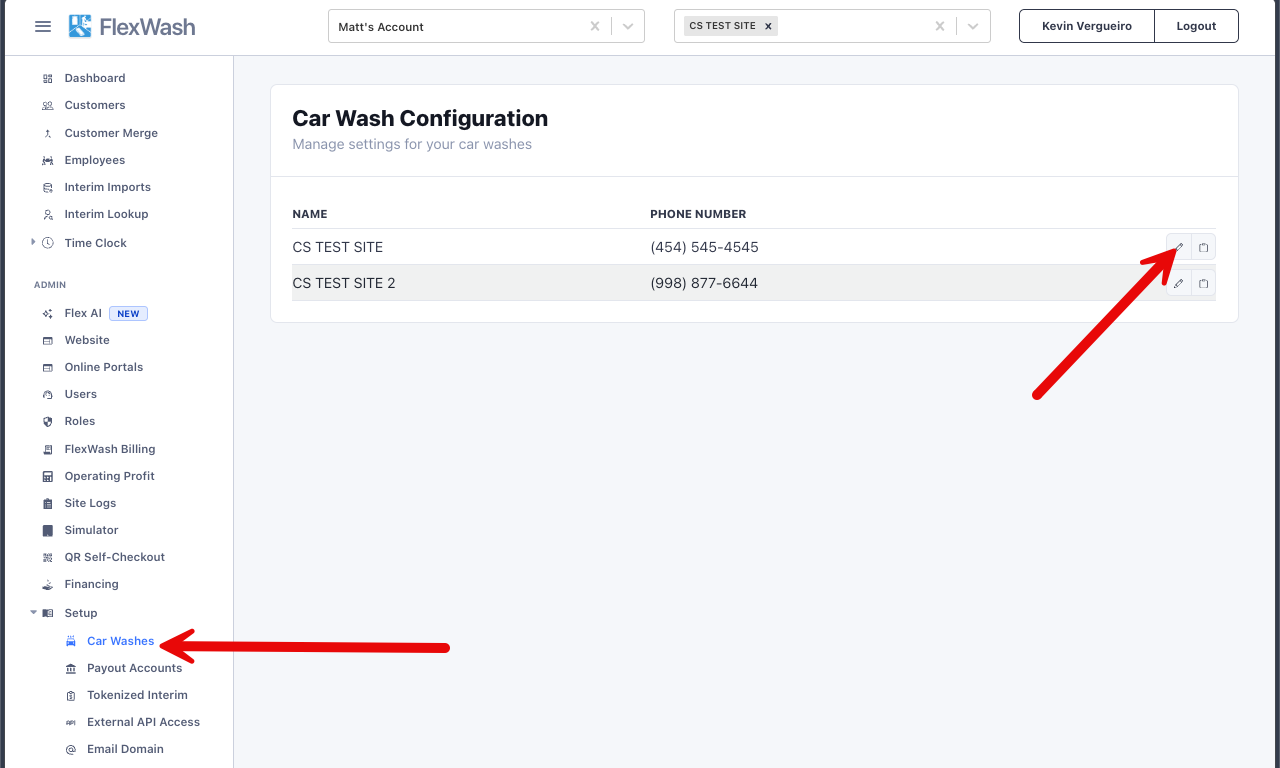
Task: Open Online Portals in sidebar
Action: [104, 367]
